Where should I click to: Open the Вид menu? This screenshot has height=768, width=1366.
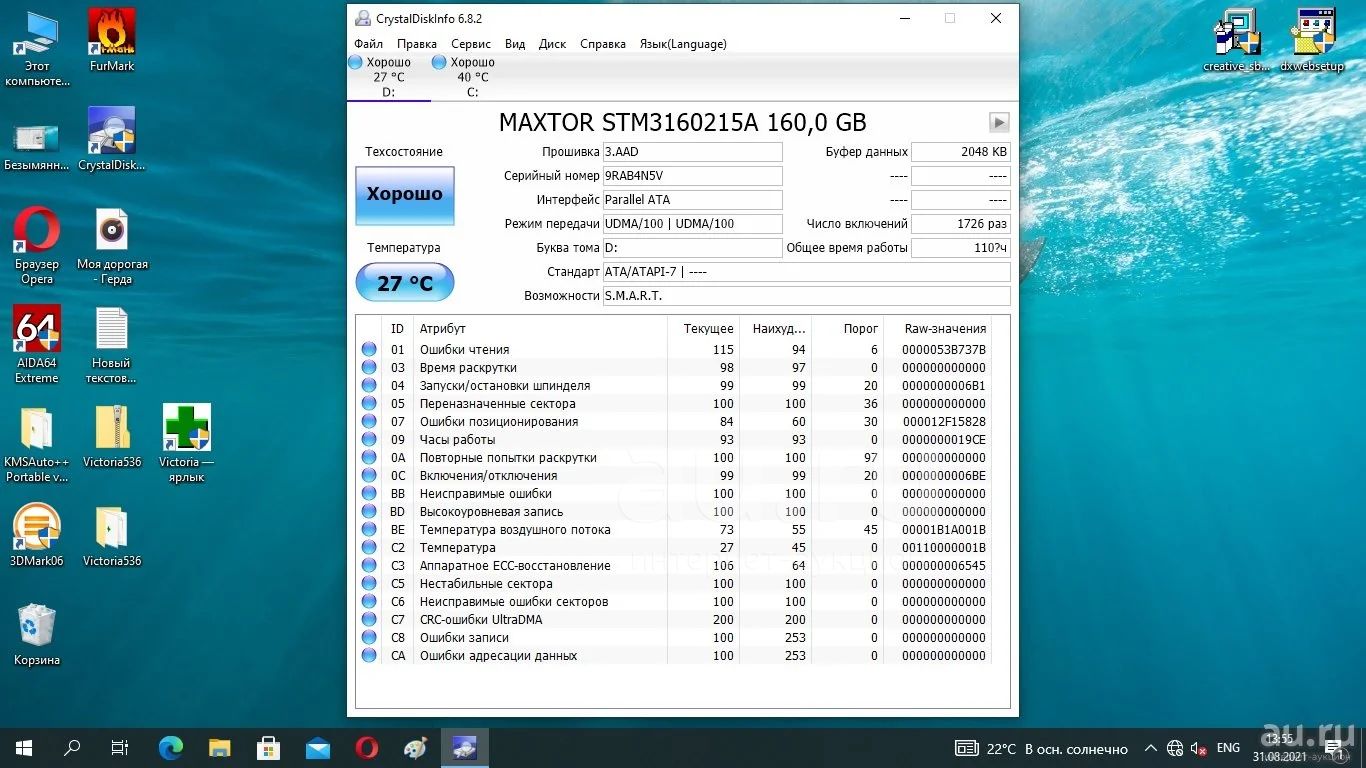click(x=515, y=44)
